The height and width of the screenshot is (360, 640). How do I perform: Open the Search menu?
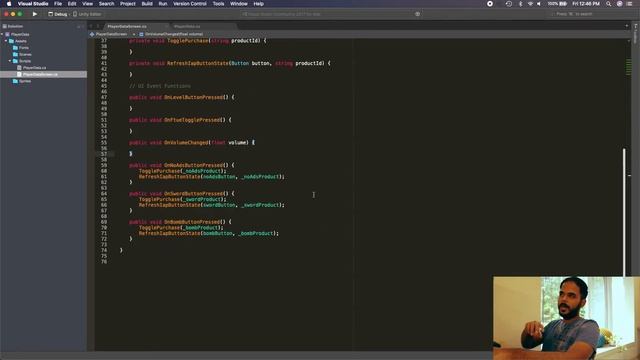click(x=107, y=4)
